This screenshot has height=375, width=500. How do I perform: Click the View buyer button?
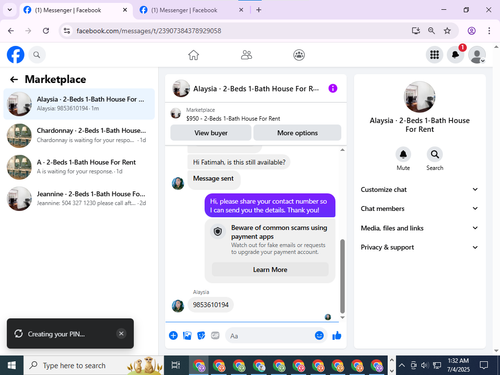[x=211, y=133]
